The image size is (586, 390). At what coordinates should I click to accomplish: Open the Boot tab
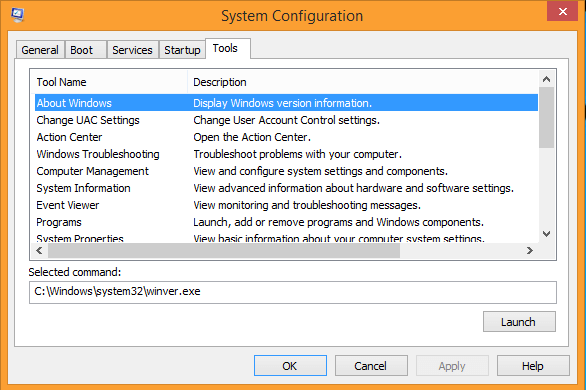click(81, 50)
